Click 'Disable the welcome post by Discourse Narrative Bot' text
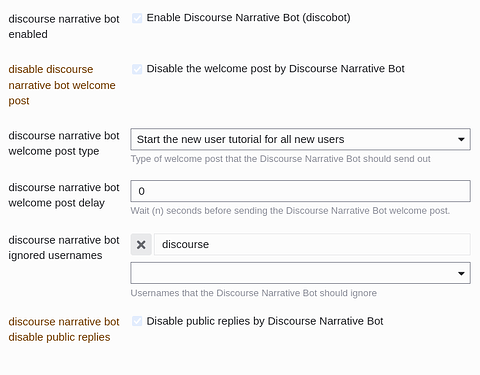The height and width of the screenshot is (375, 480). (x=275, y=69)
